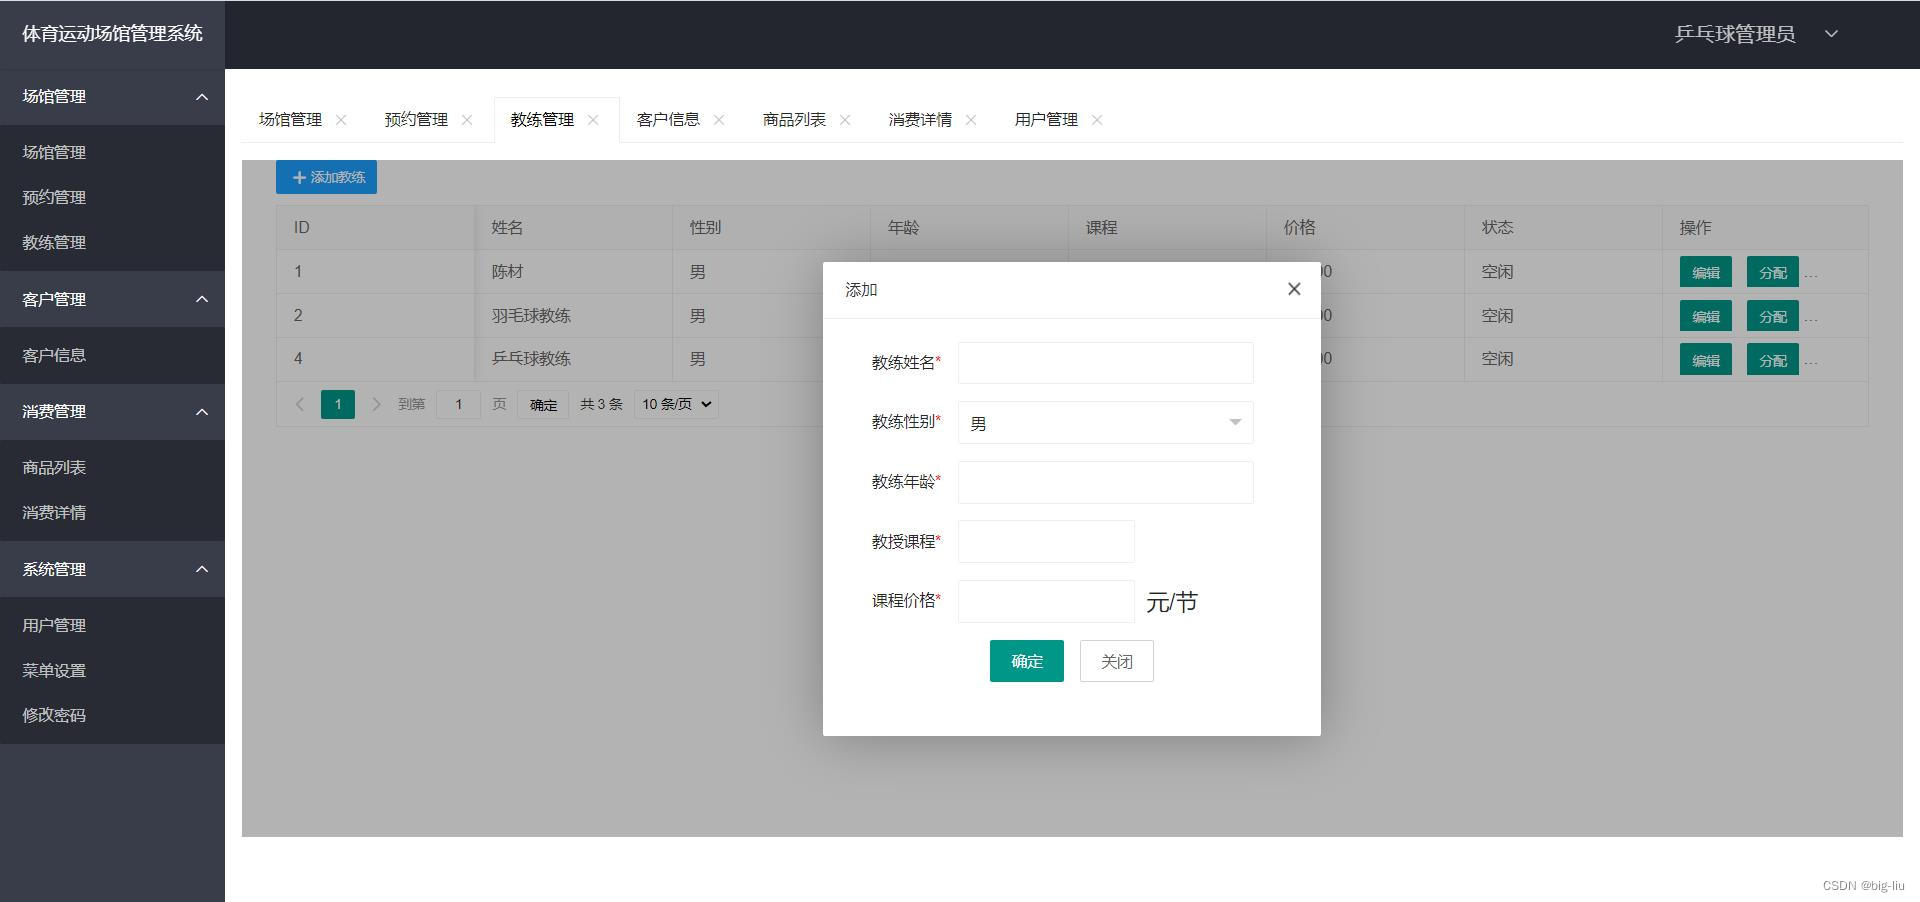Screen dimensions: 1920x902
Task: Open 预约管理 in sidebar
Action: (112, 197)
